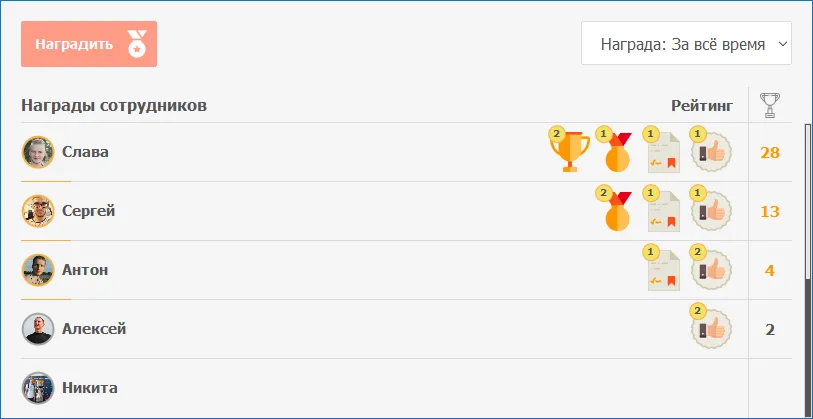Click Никита's avatar photo
The height and width of the screenshot is (419, 813).
[x=38, y=387]
